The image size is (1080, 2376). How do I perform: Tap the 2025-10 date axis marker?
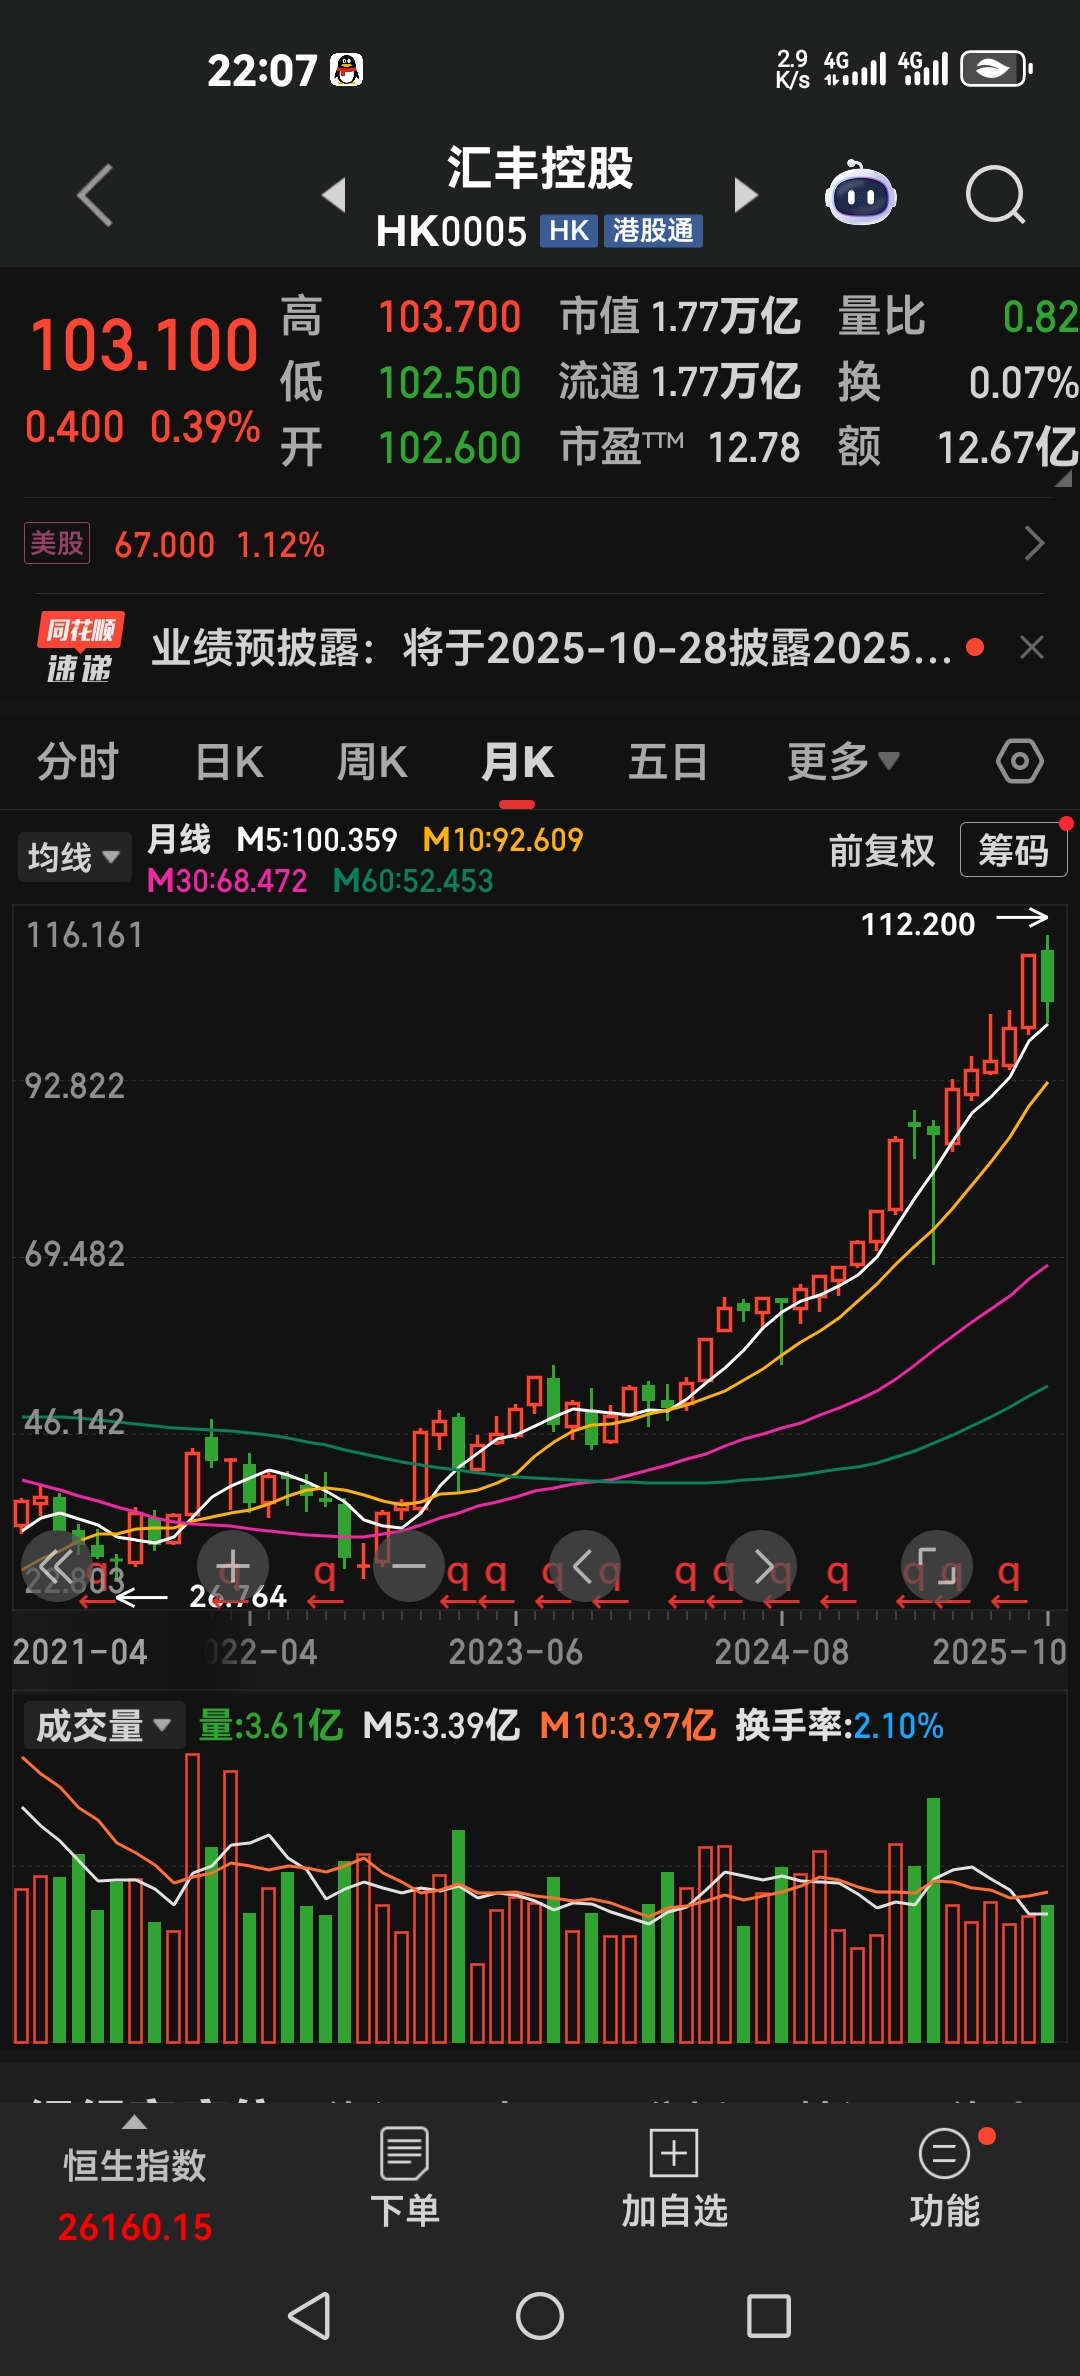[x=999, y=1651]
